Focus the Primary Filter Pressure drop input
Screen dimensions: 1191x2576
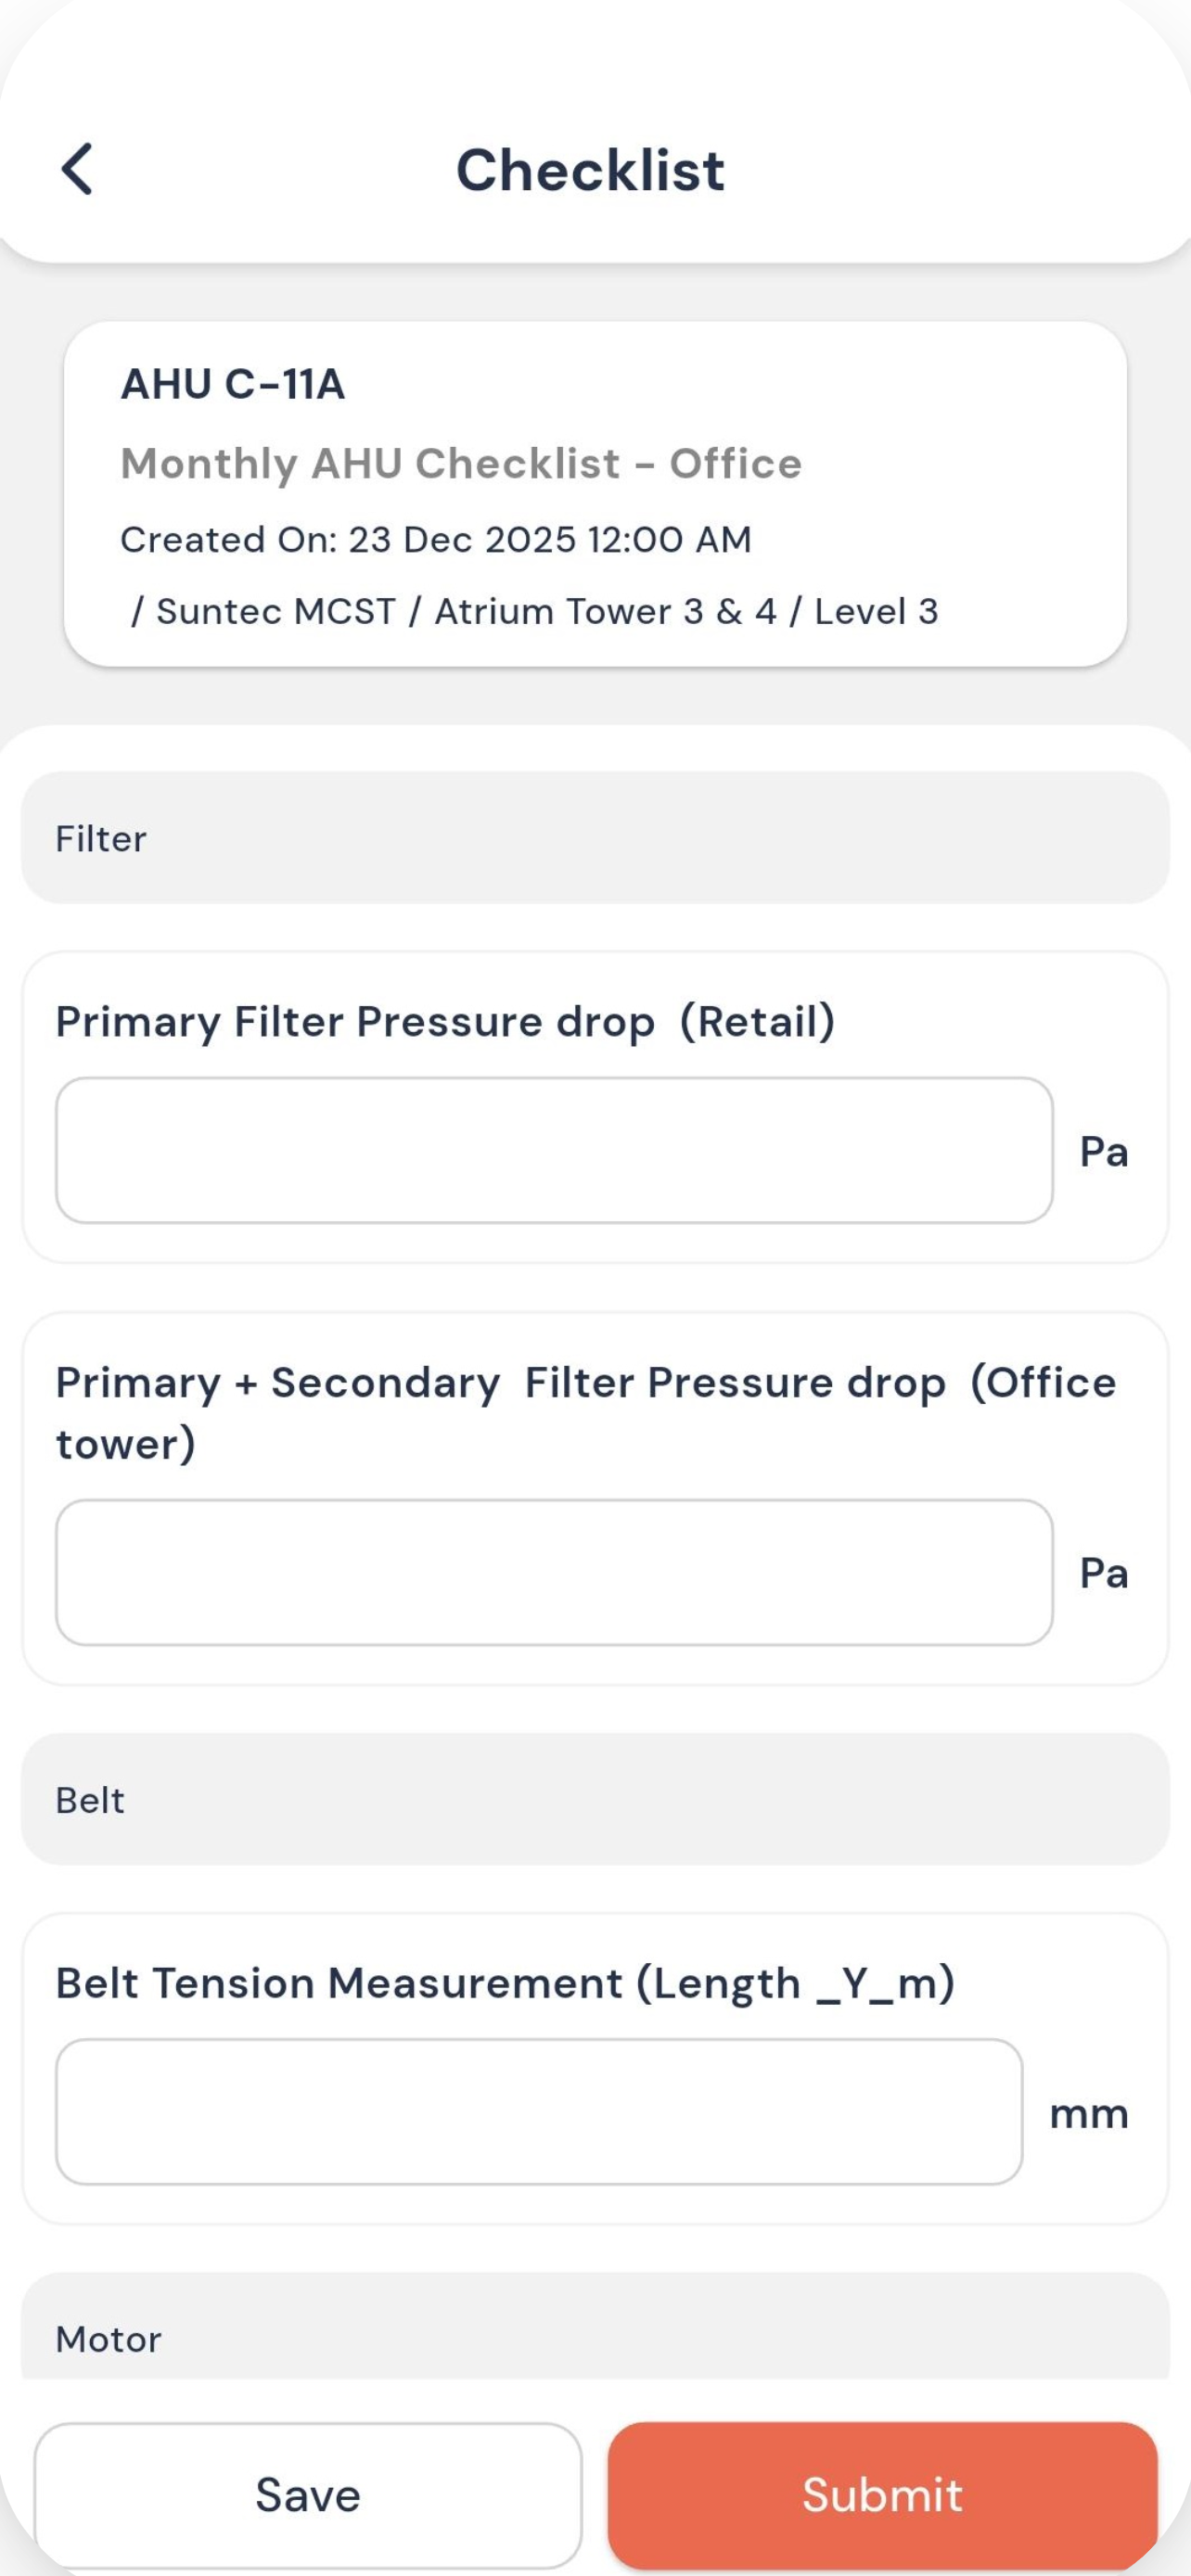pos(554,1150)
